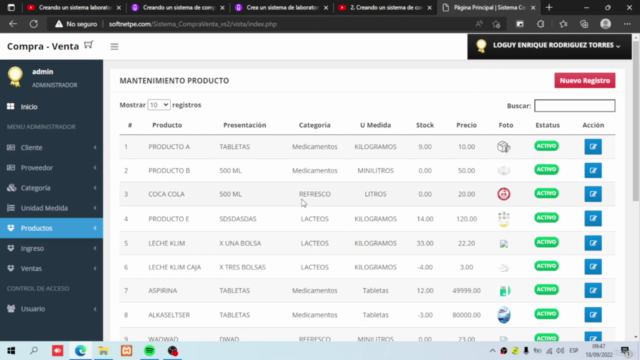
Task: Edit ASPIRINA row with pencil button
Action: [593, 290]
